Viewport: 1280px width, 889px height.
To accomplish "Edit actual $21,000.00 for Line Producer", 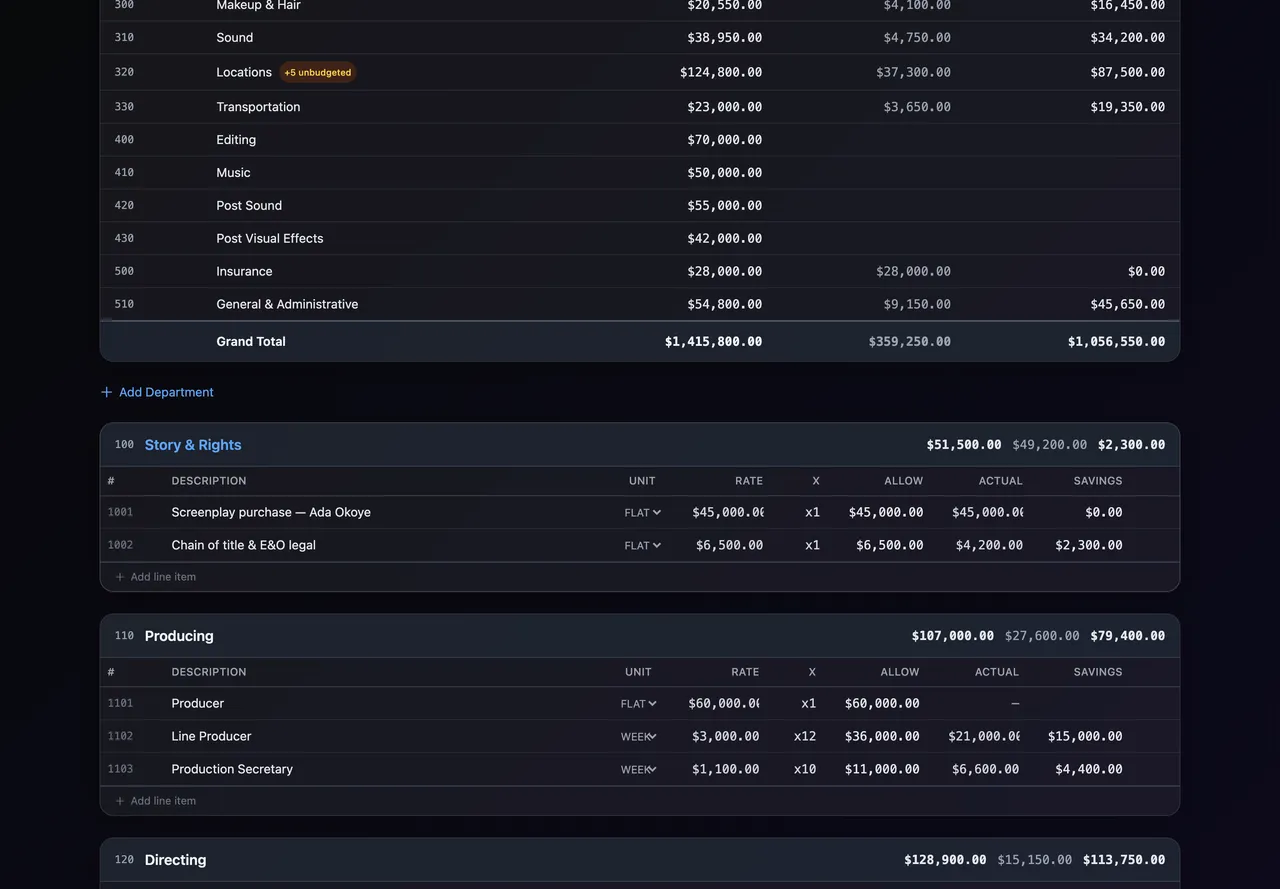I will (983, 736).
